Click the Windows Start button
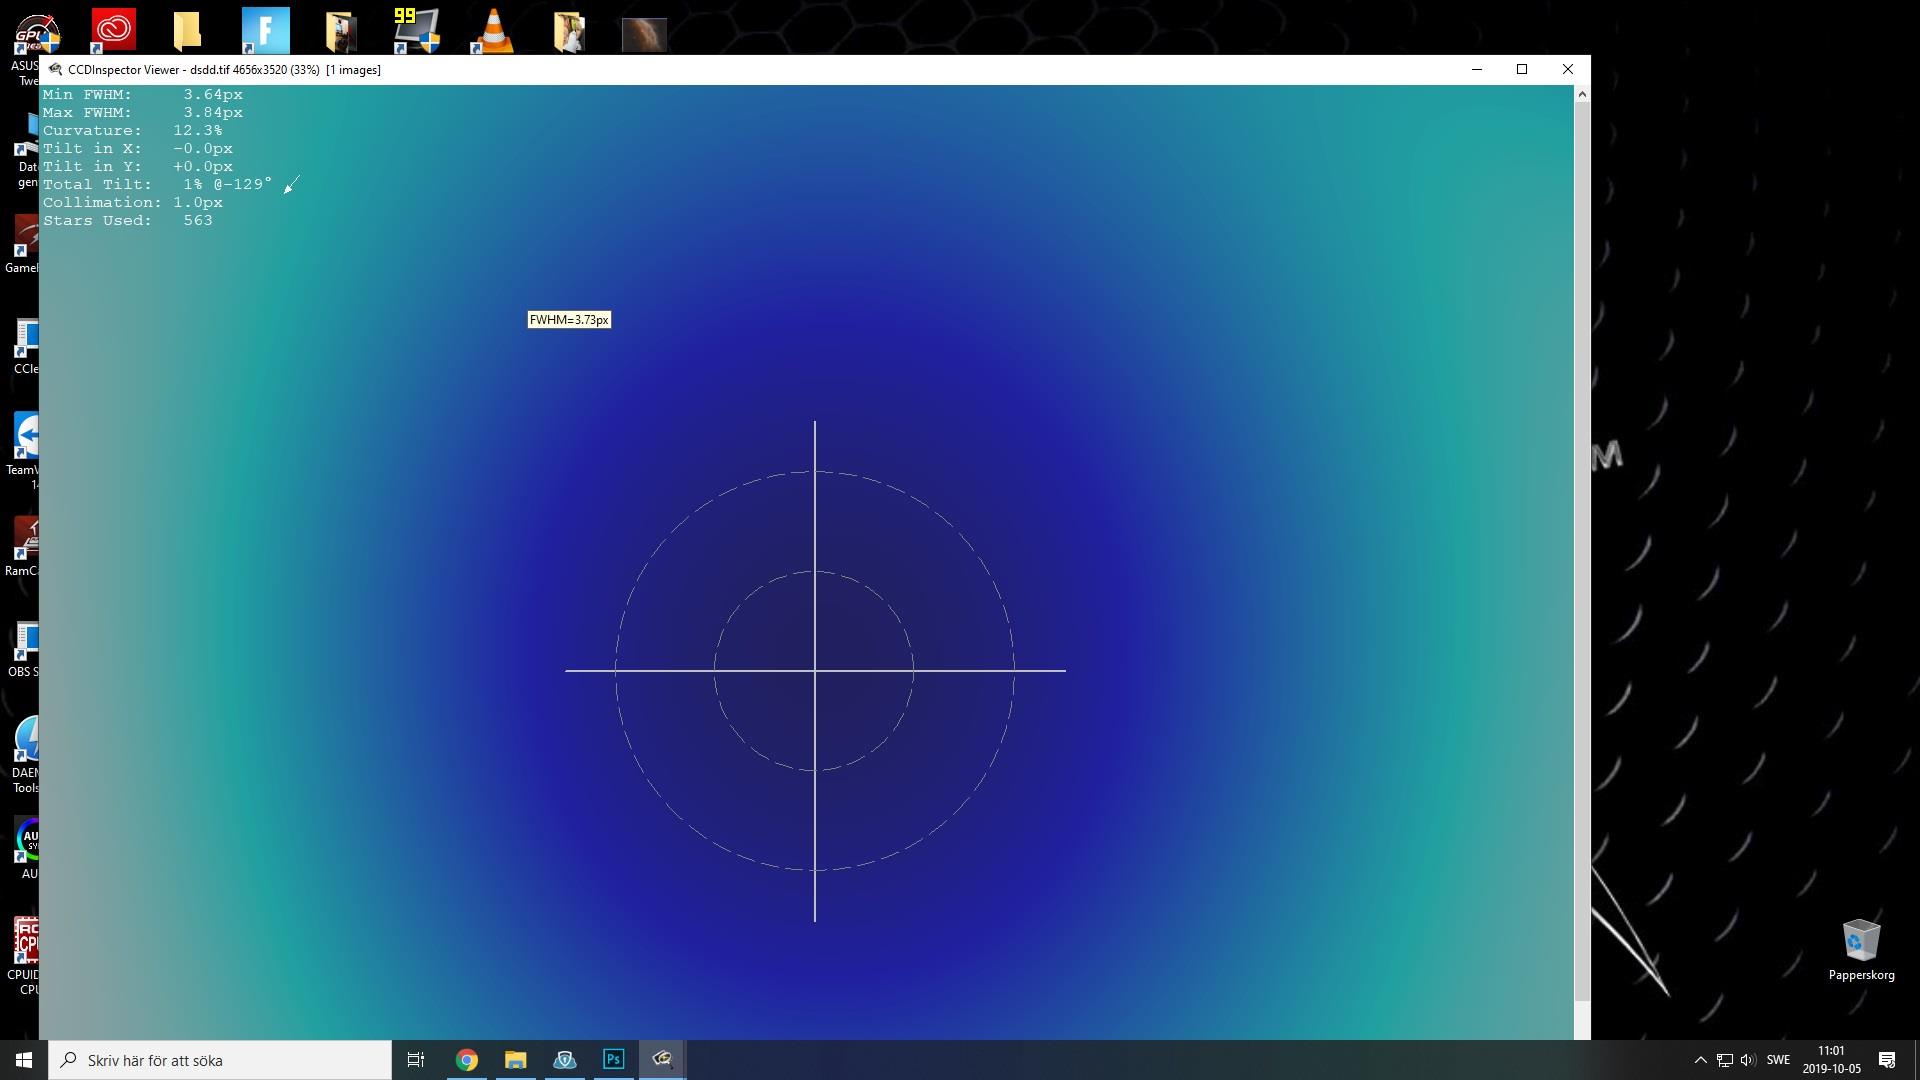Image resolution: width=1920 pixels, height=1080 pixels. coord(24,1060)
